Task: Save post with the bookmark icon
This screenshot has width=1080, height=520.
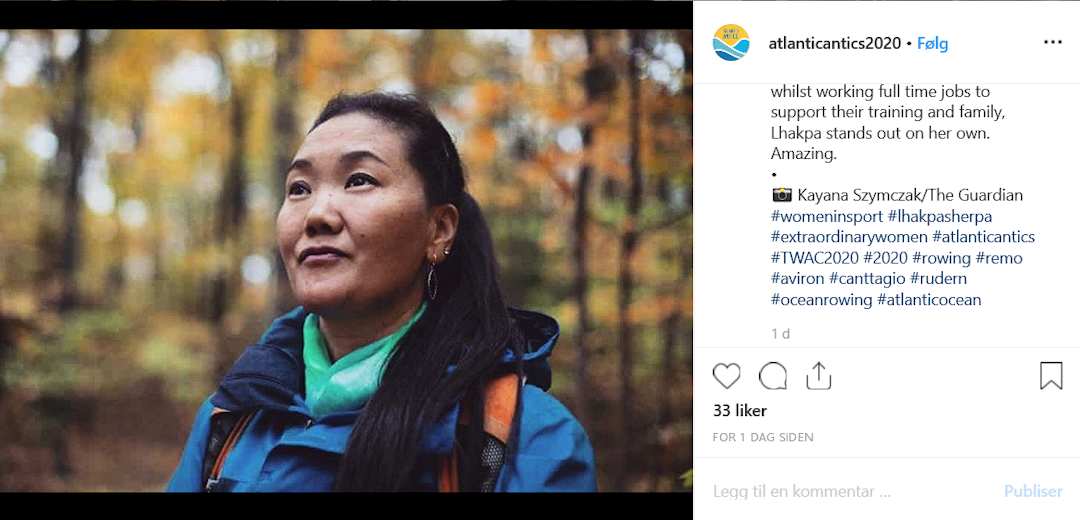Action: [1051, 376]
